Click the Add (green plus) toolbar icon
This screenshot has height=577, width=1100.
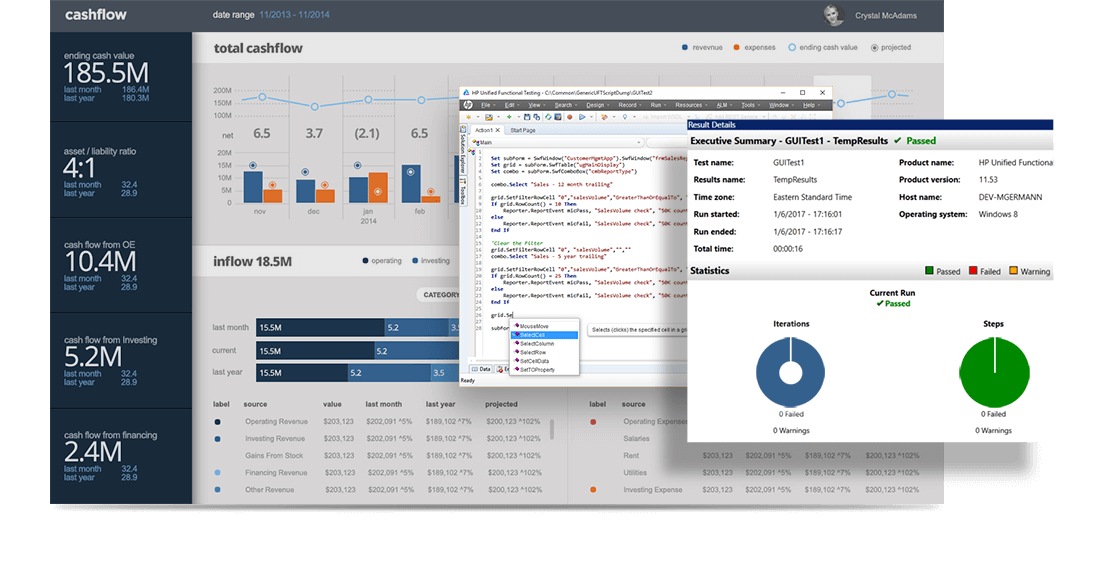coord(509,117)
